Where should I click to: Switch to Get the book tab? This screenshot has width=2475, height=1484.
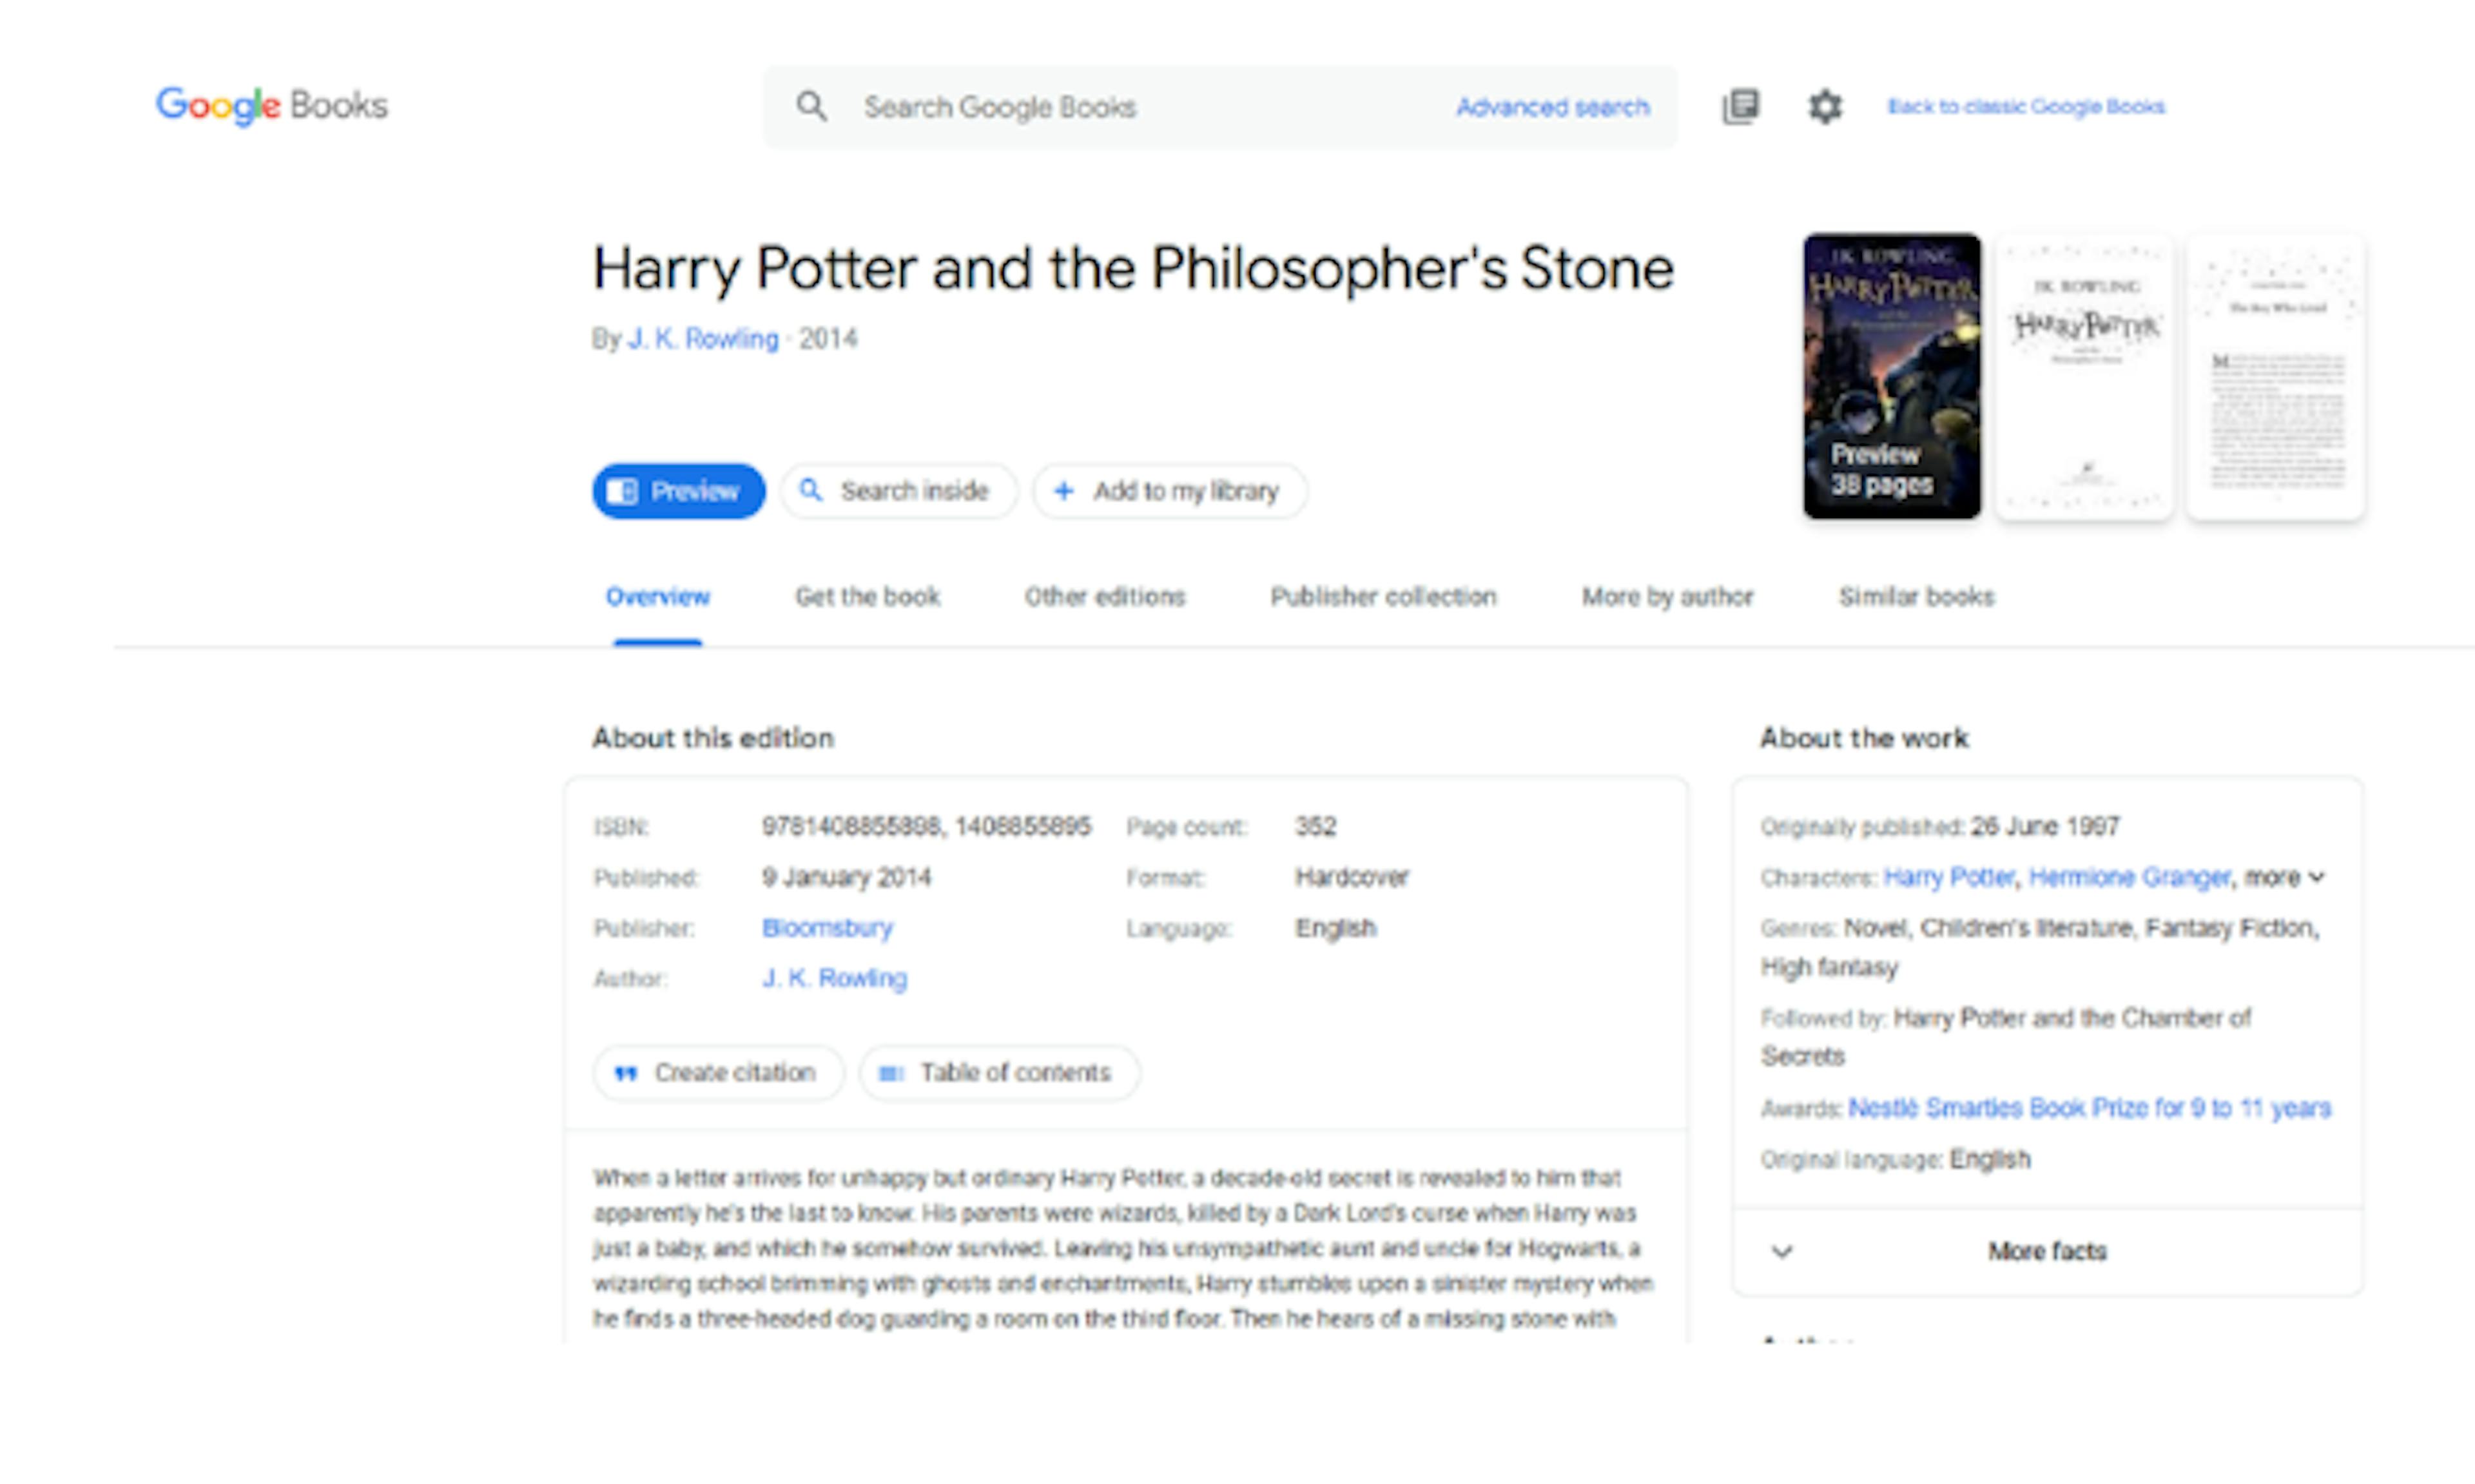(x=867, y=597)
